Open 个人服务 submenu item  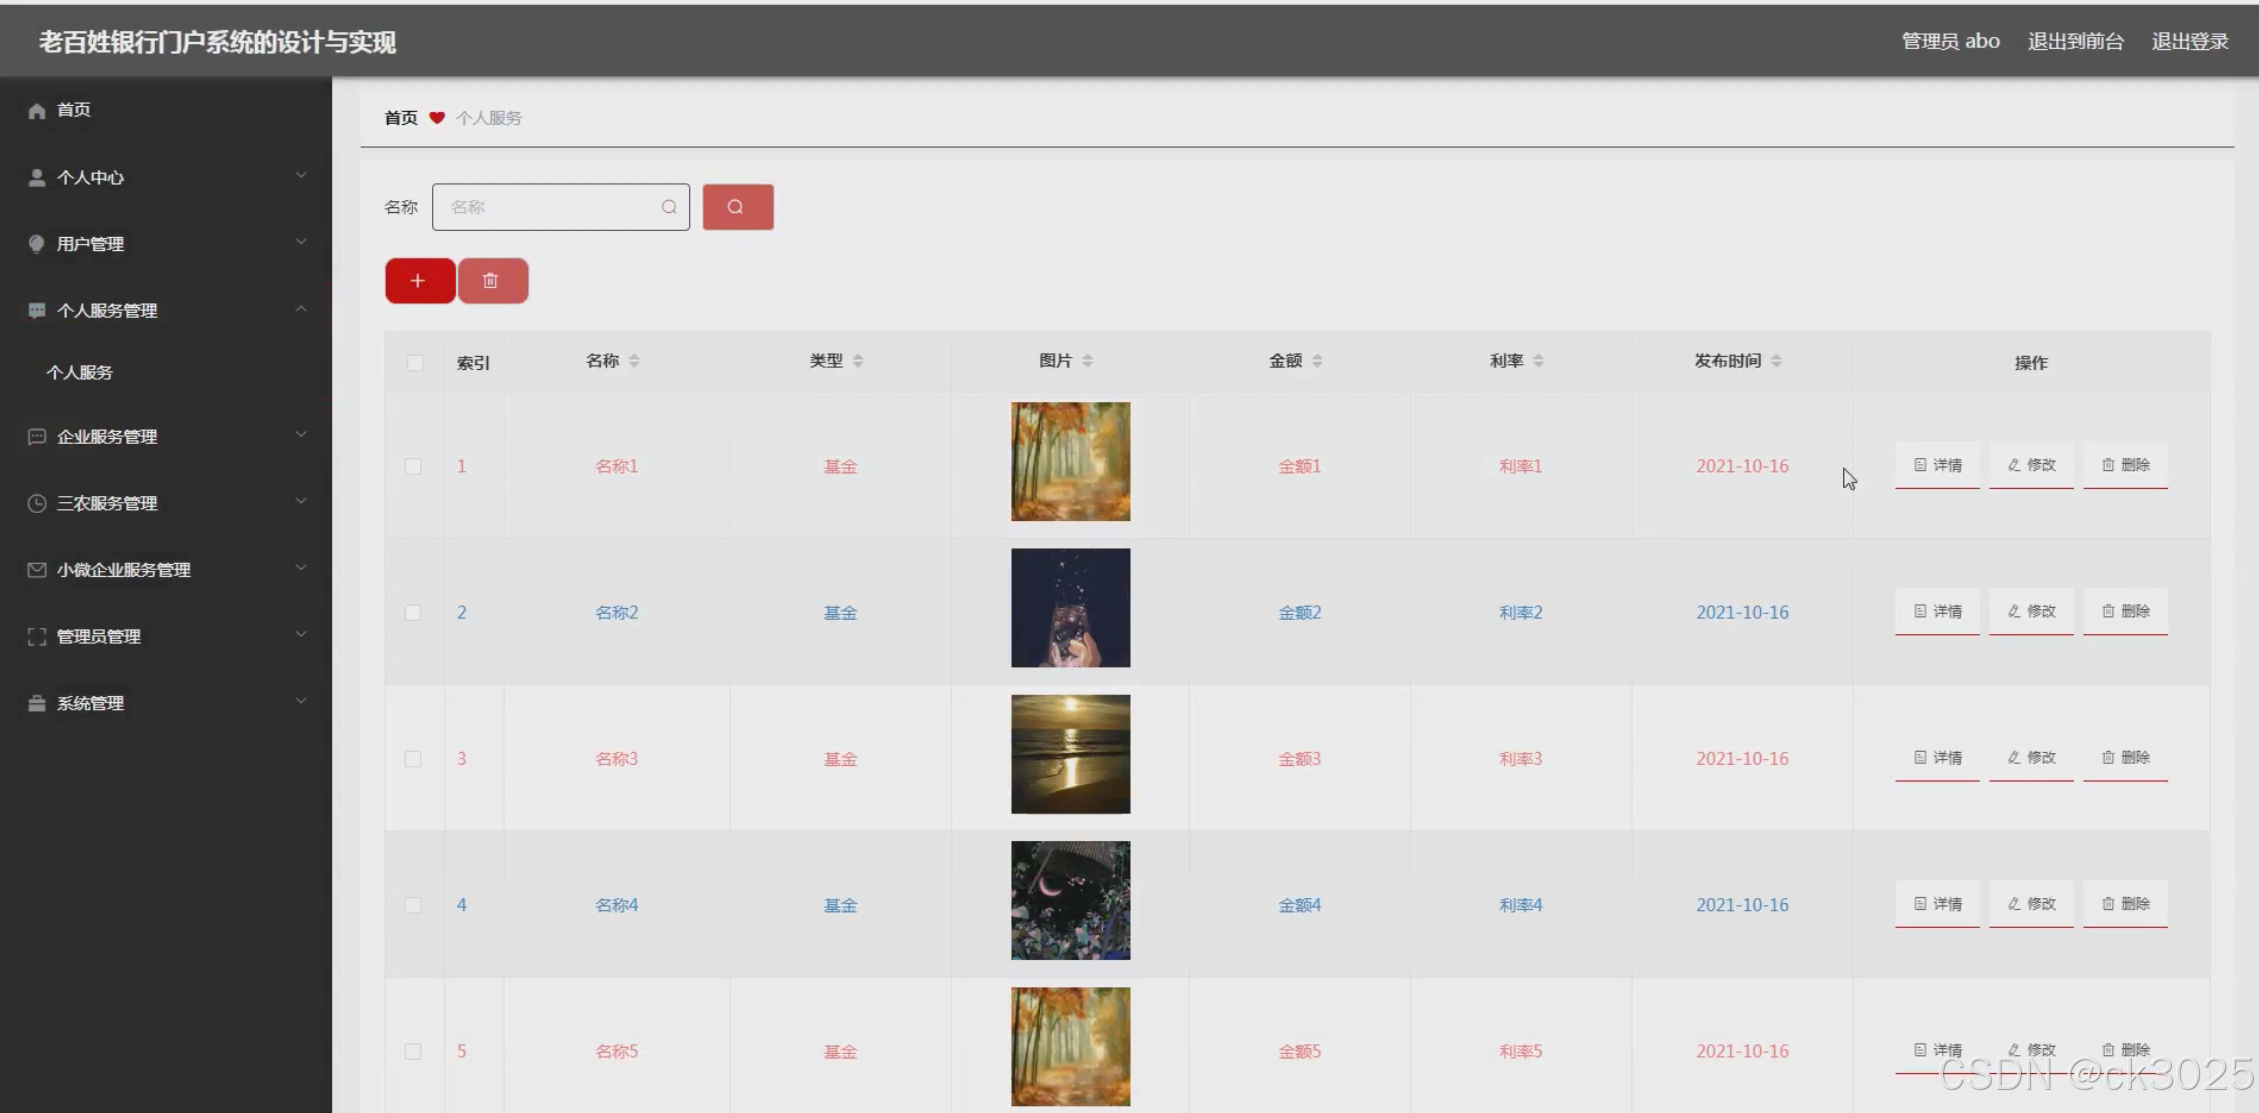(80, 372)
